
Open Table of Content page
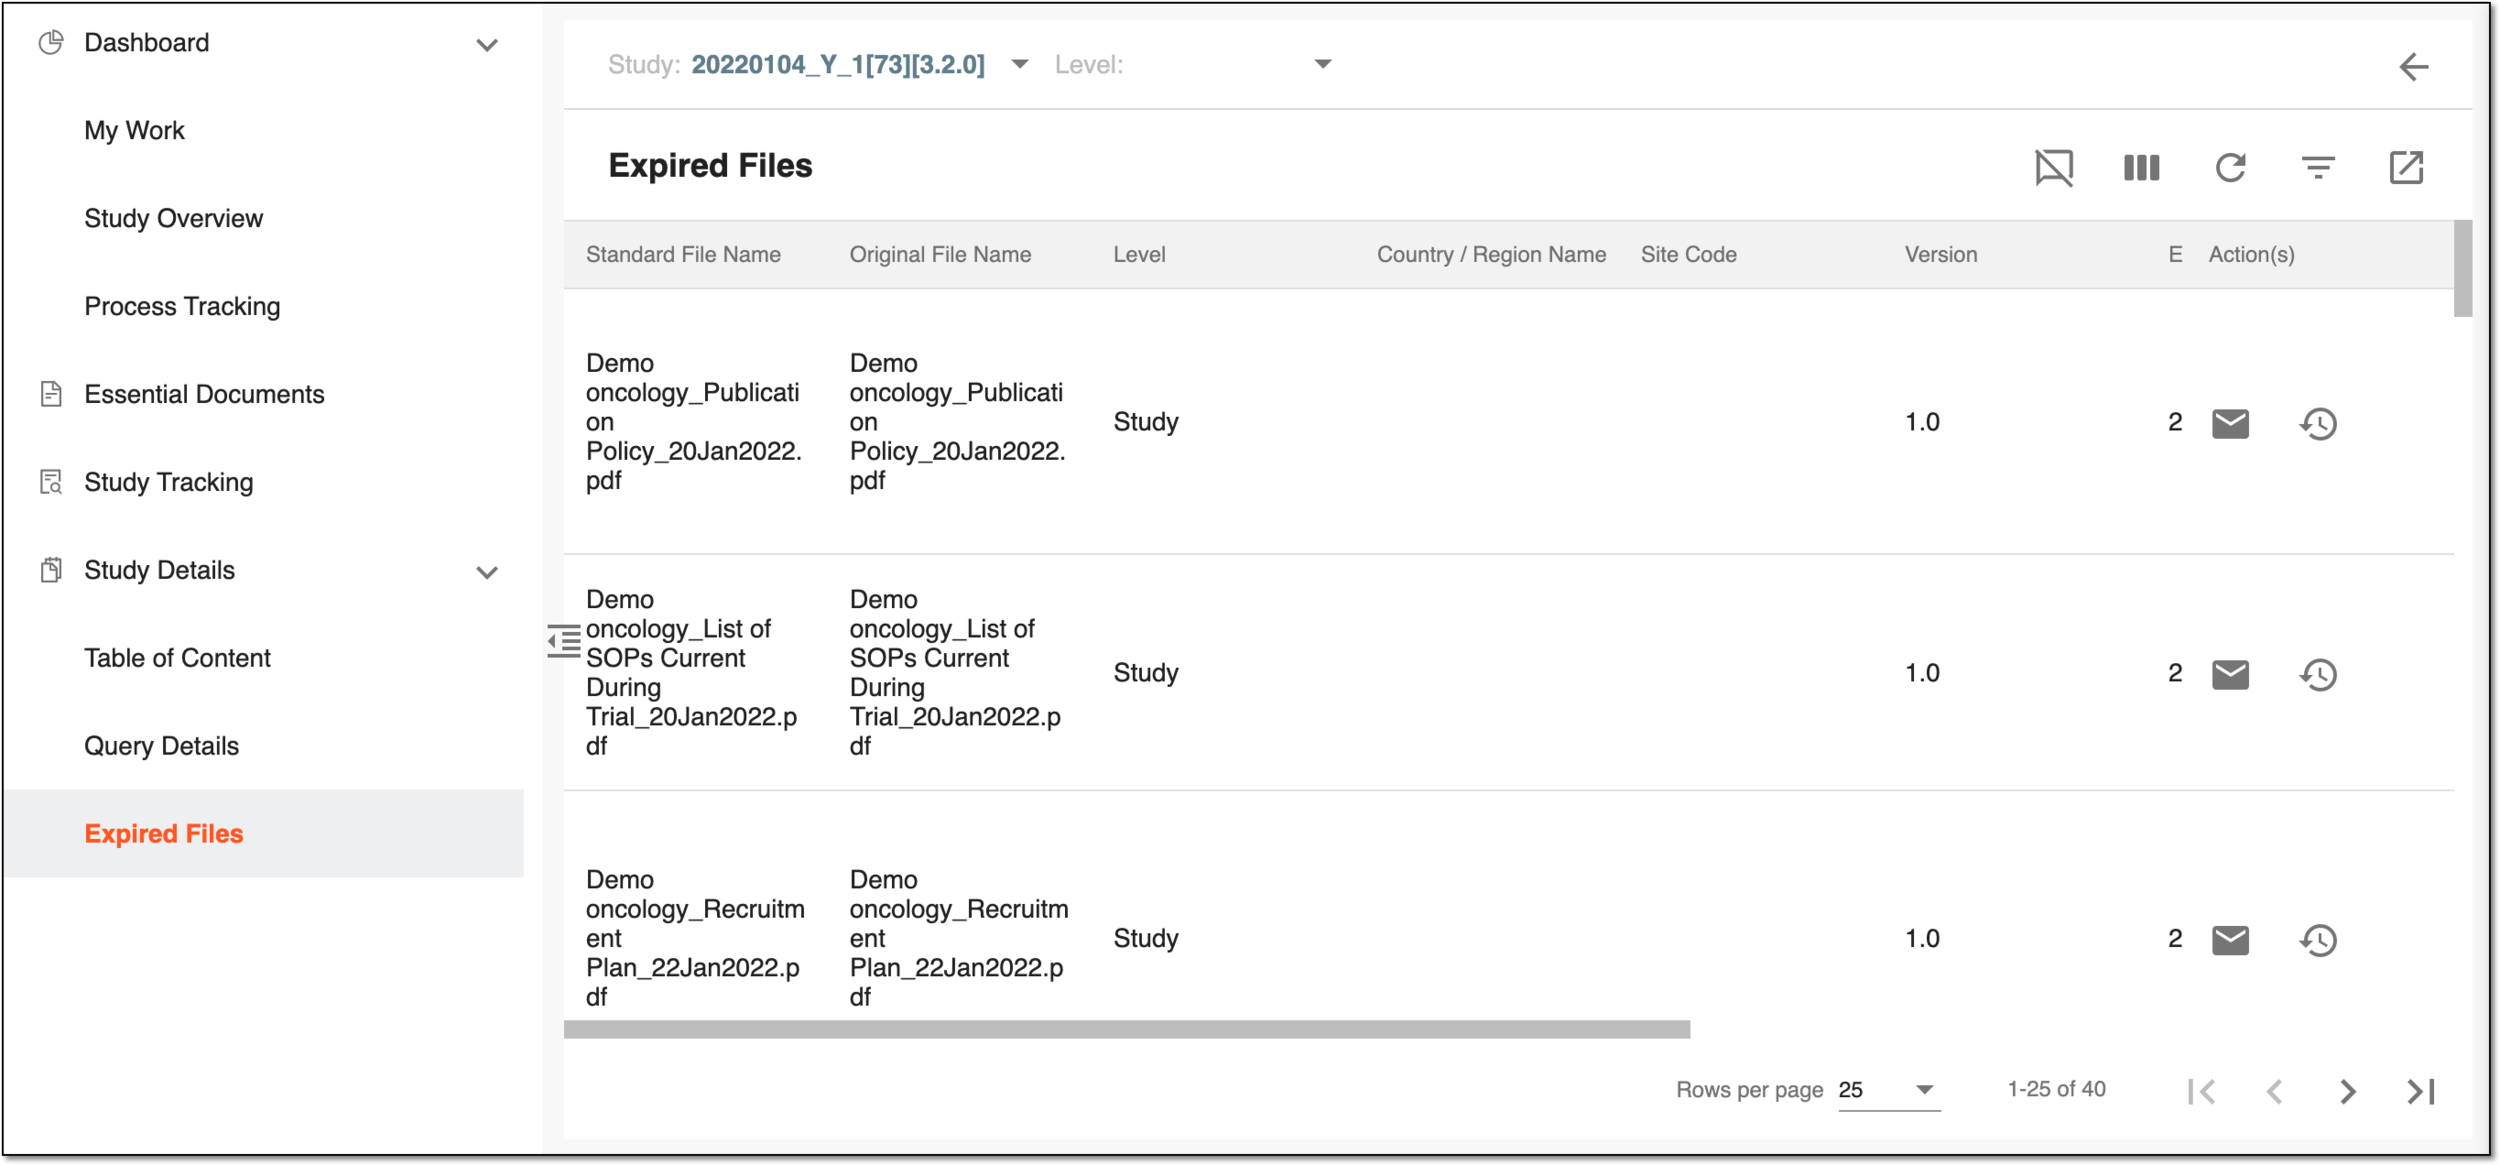tap(177, 658)
